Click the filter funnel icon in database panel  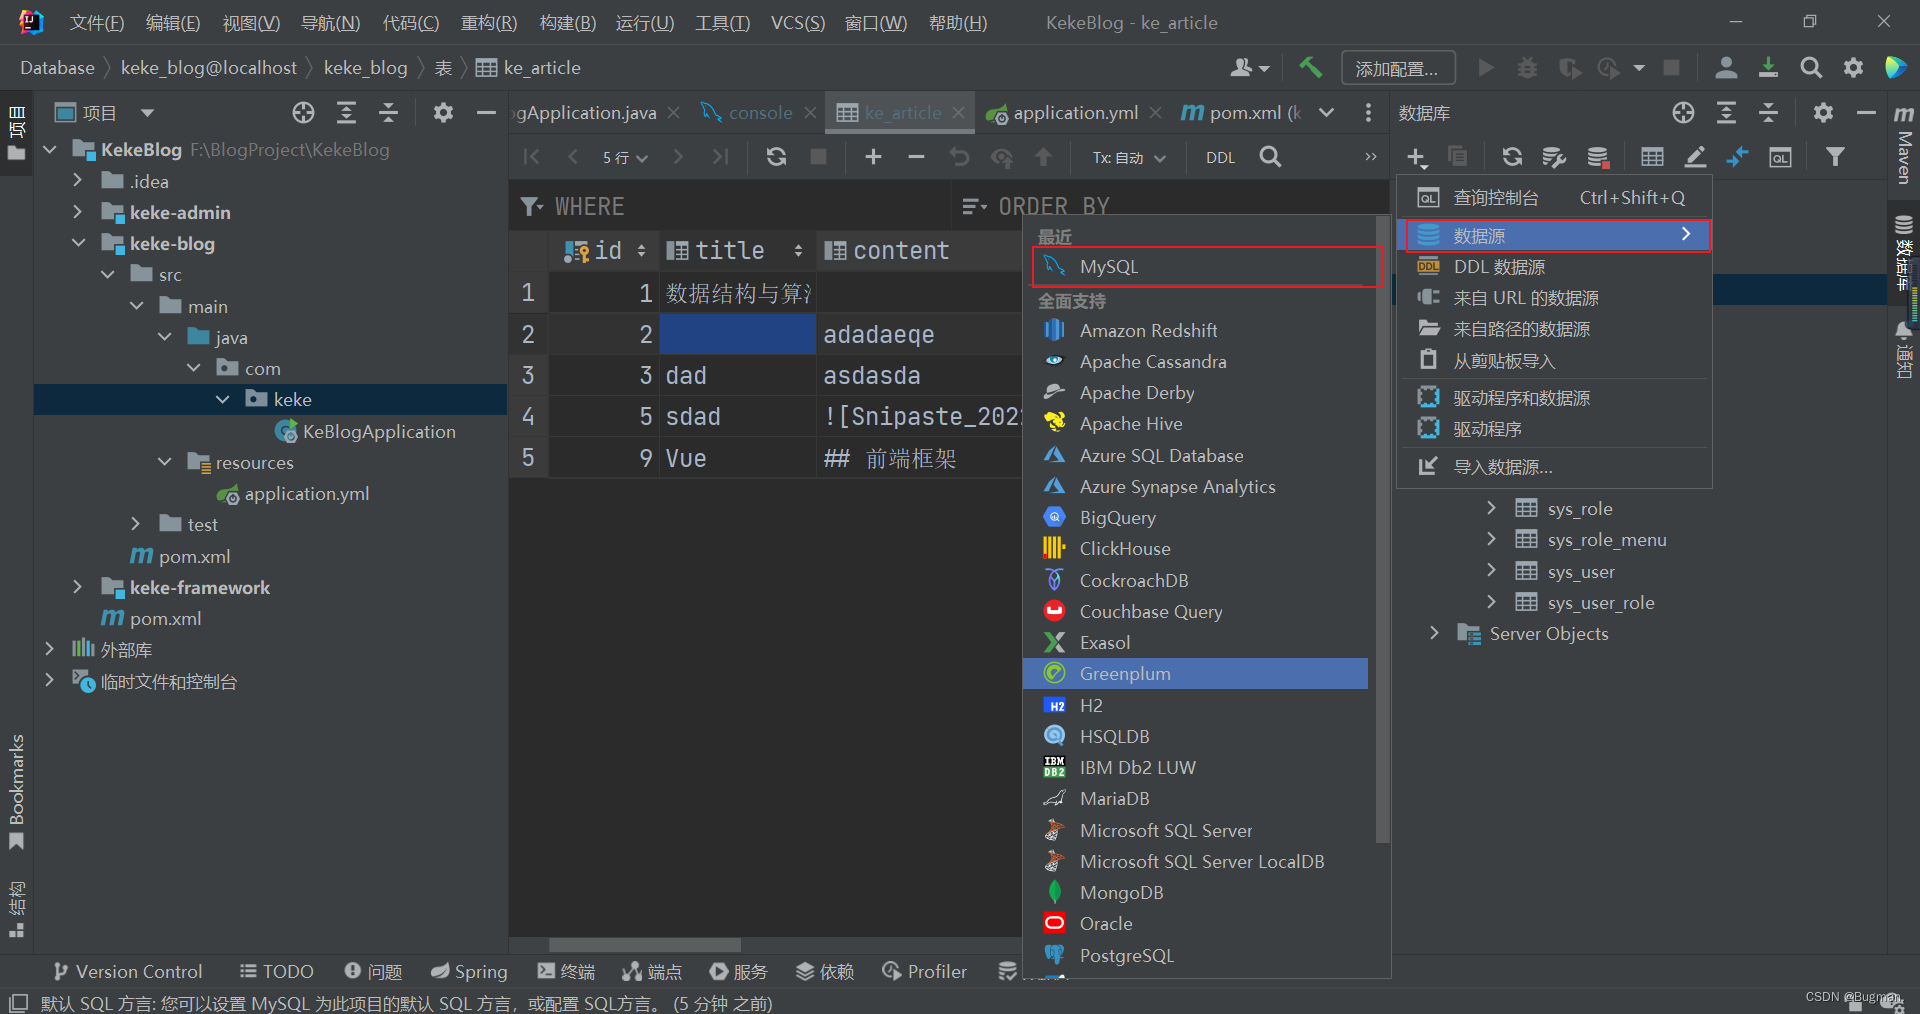point(1835,157)
